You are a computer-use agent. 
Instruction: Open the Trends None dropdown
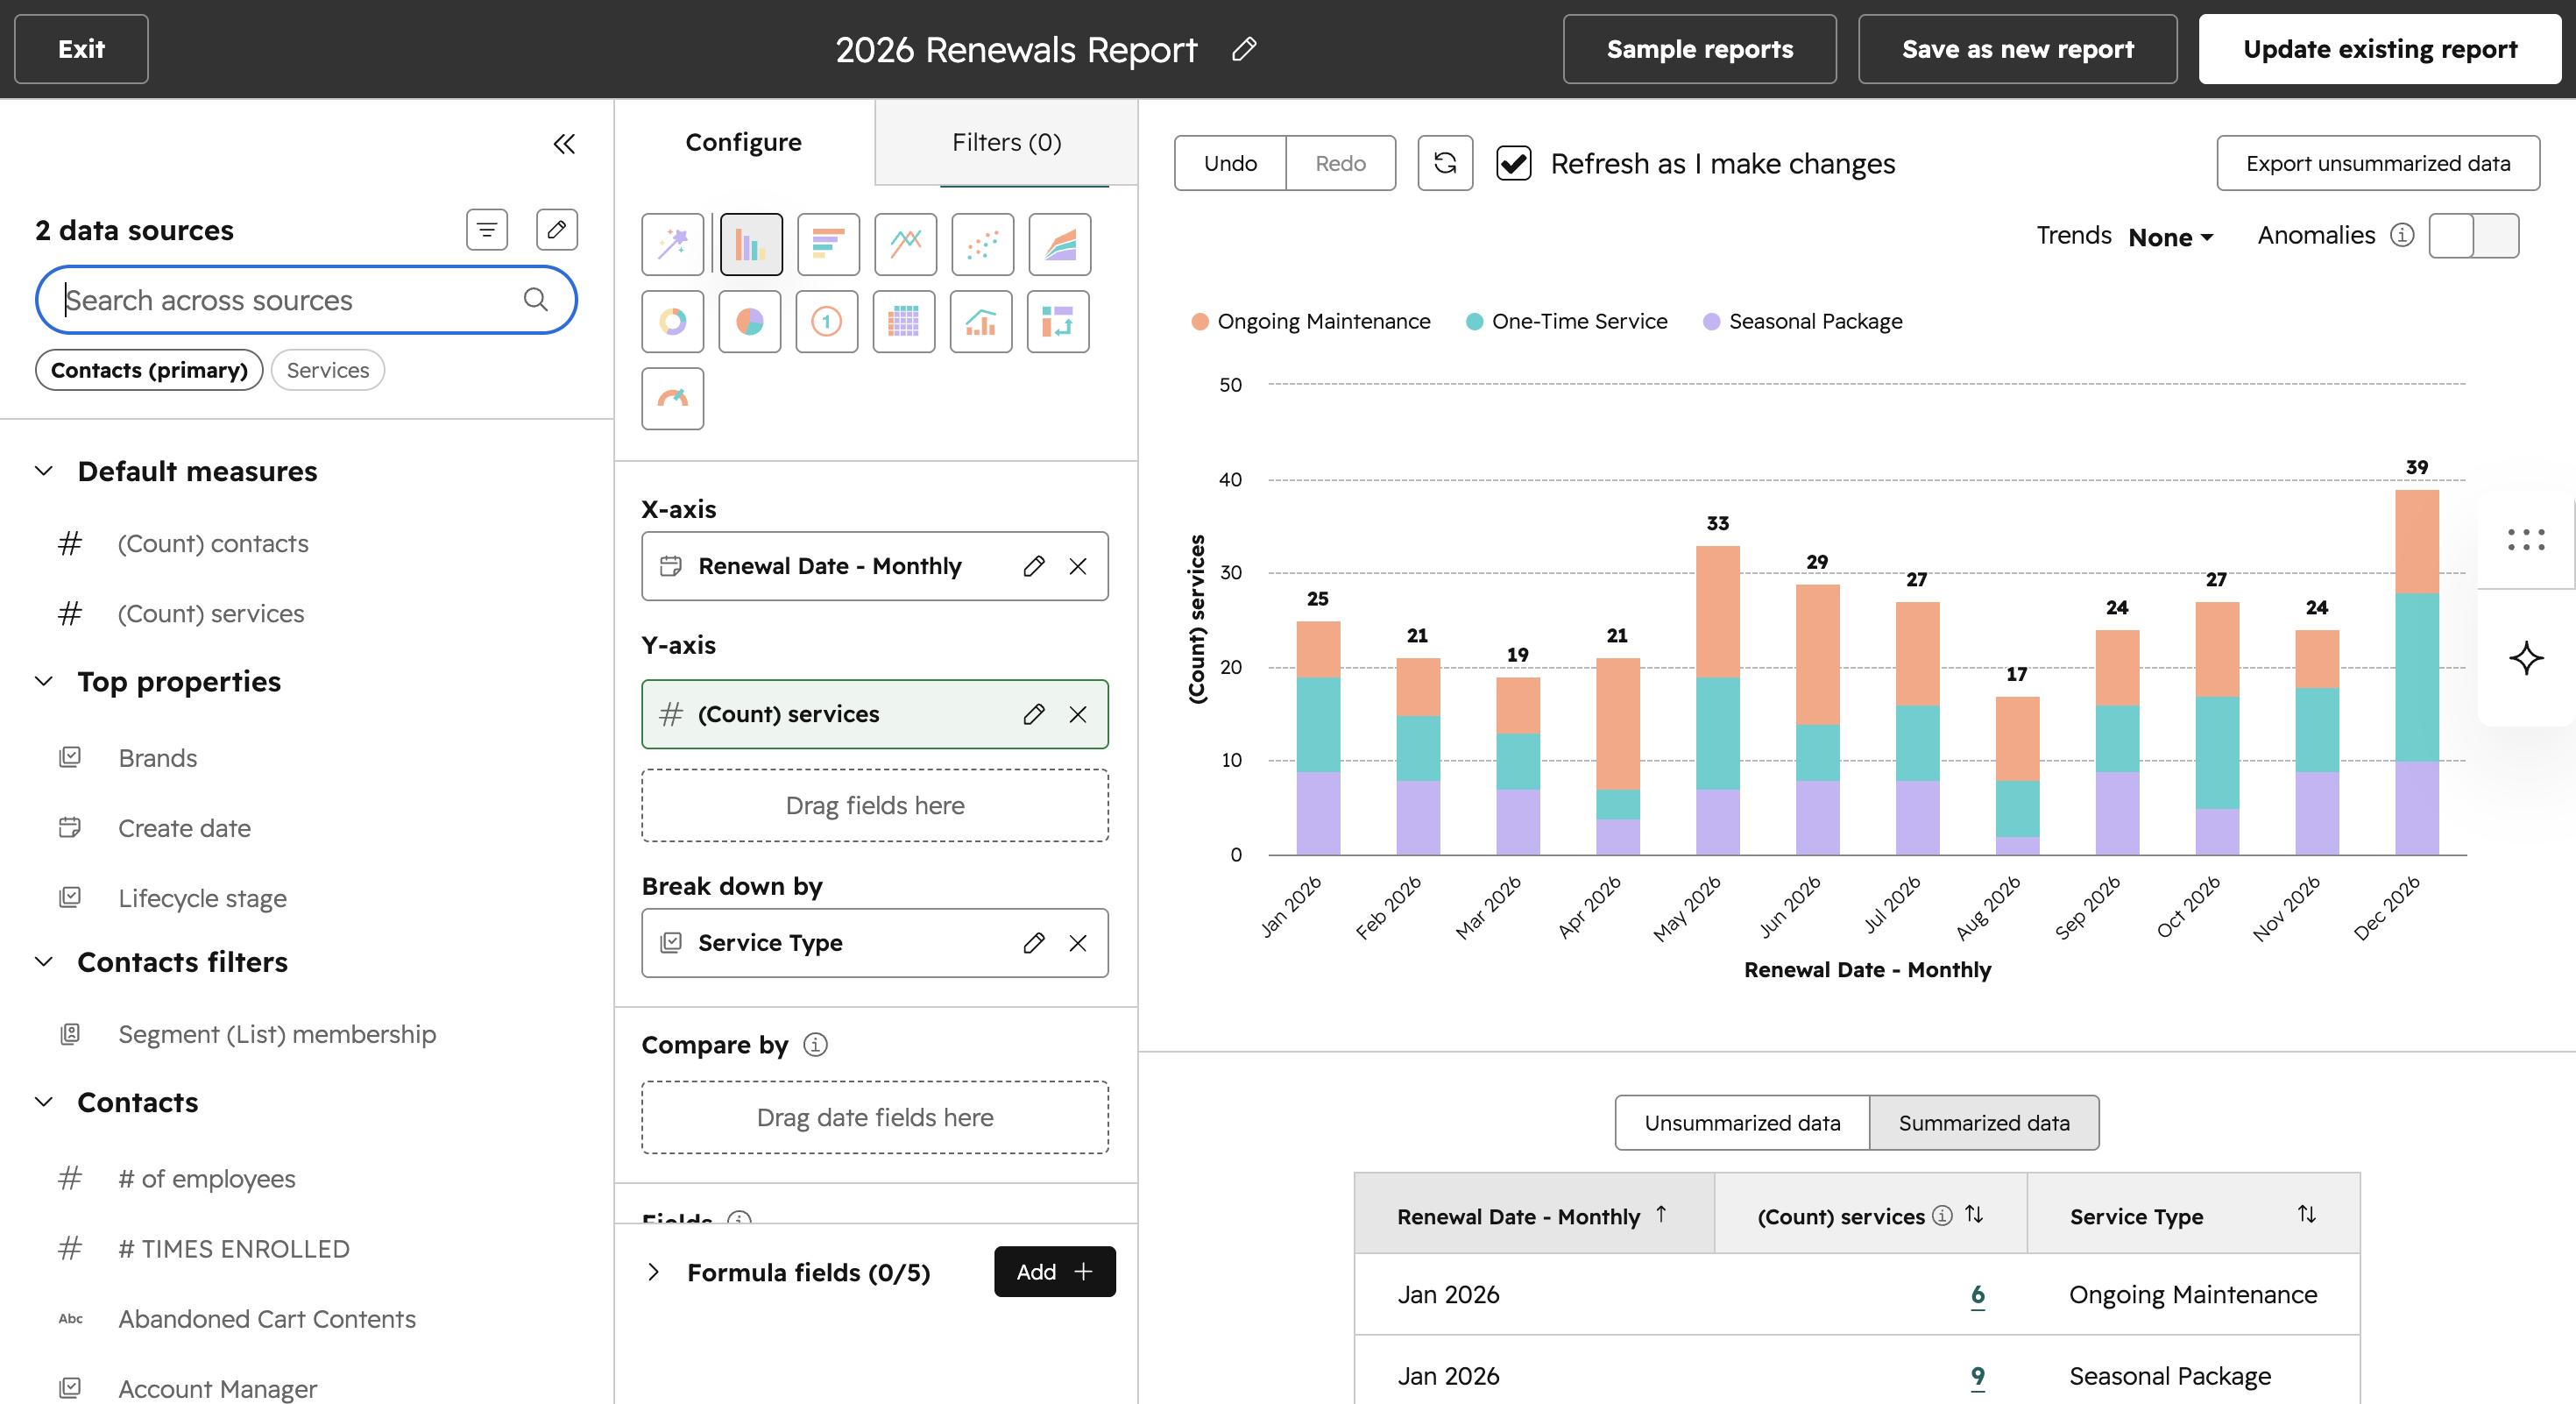coord(2170,237)
